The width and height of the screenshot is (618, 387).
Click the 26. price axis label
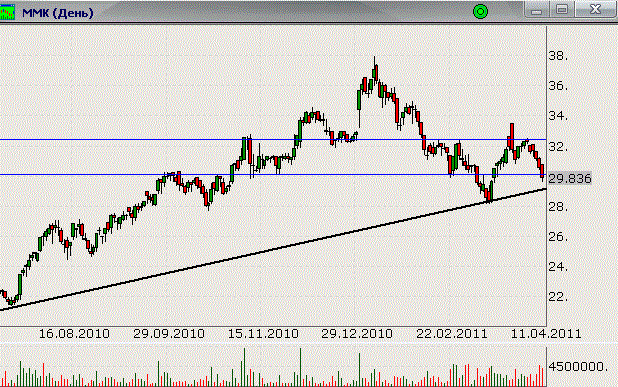click(x=558, y=236)
